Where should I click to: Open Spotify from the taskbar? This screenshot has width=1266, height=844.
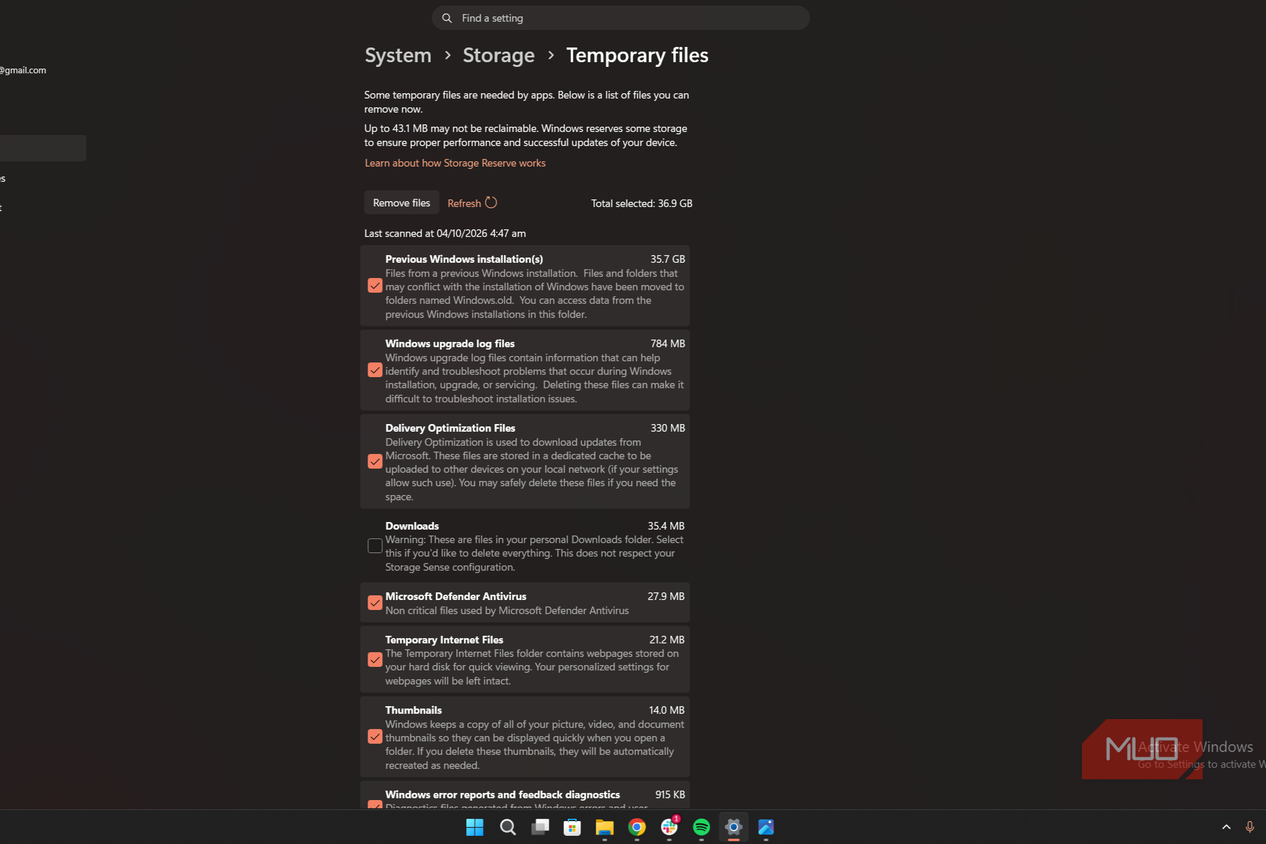click(x=701, y=827)
